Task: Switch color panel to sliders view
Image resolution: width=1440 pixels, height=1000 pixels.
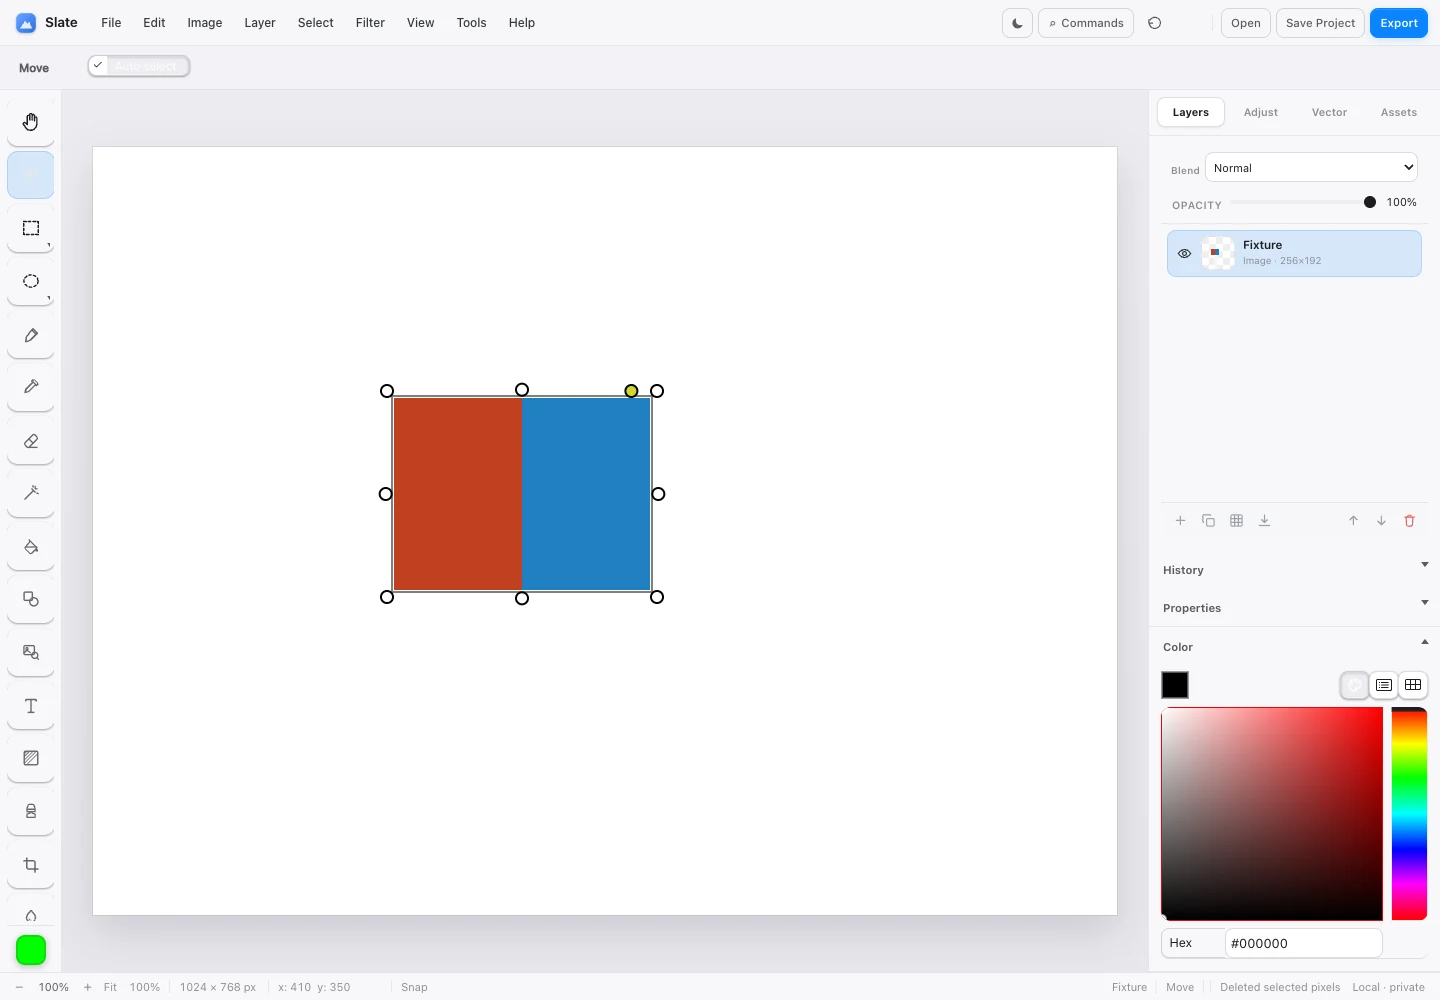Action: pos(1384,685)
